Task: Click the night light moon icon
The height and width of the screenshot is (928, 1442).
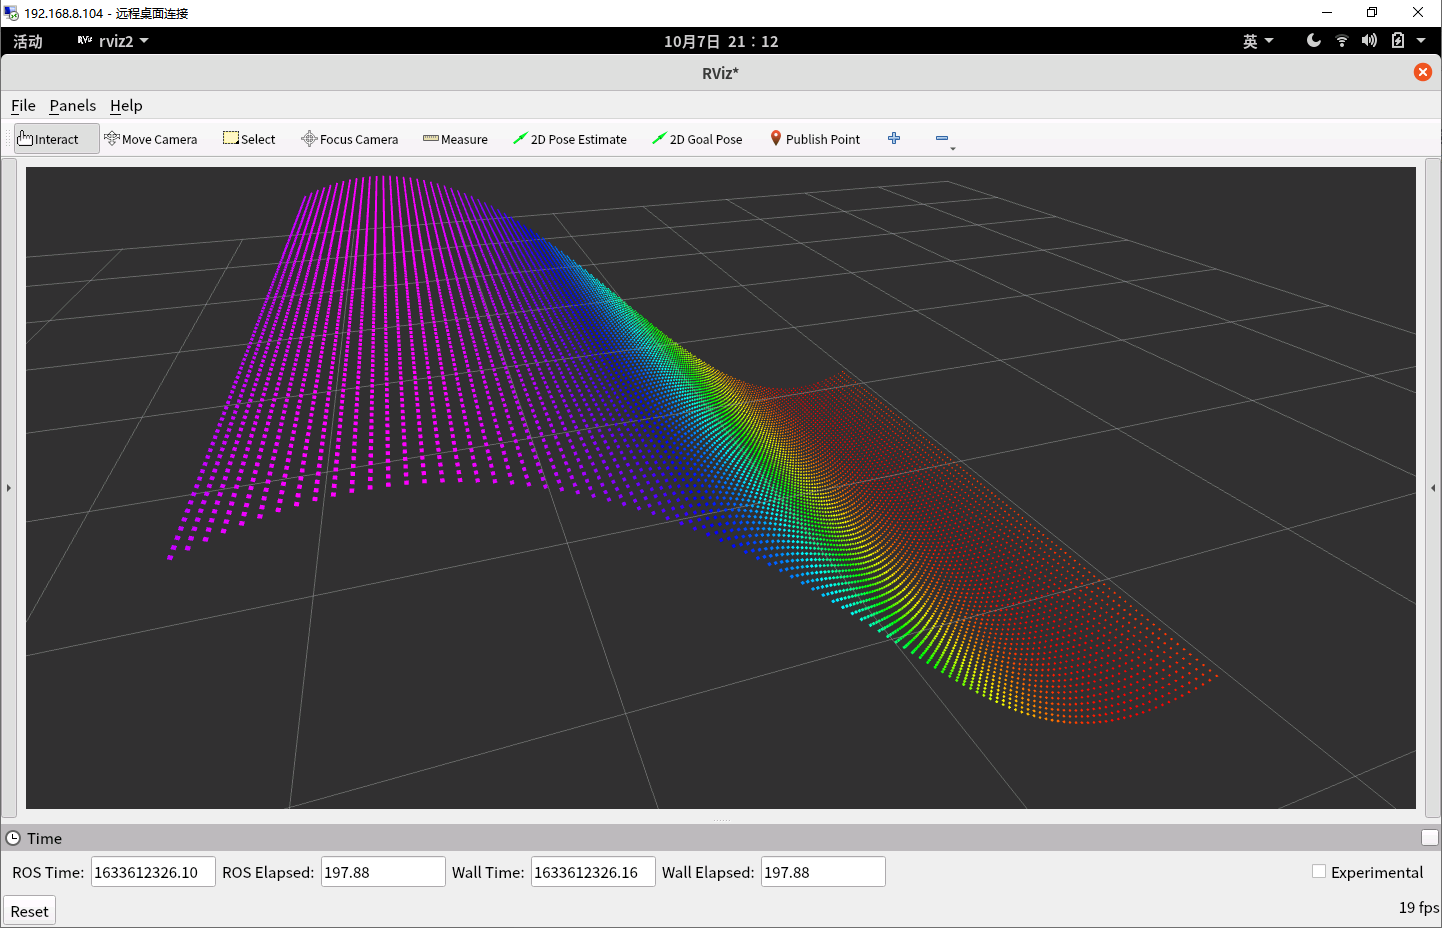Action: click(1314, 41)
